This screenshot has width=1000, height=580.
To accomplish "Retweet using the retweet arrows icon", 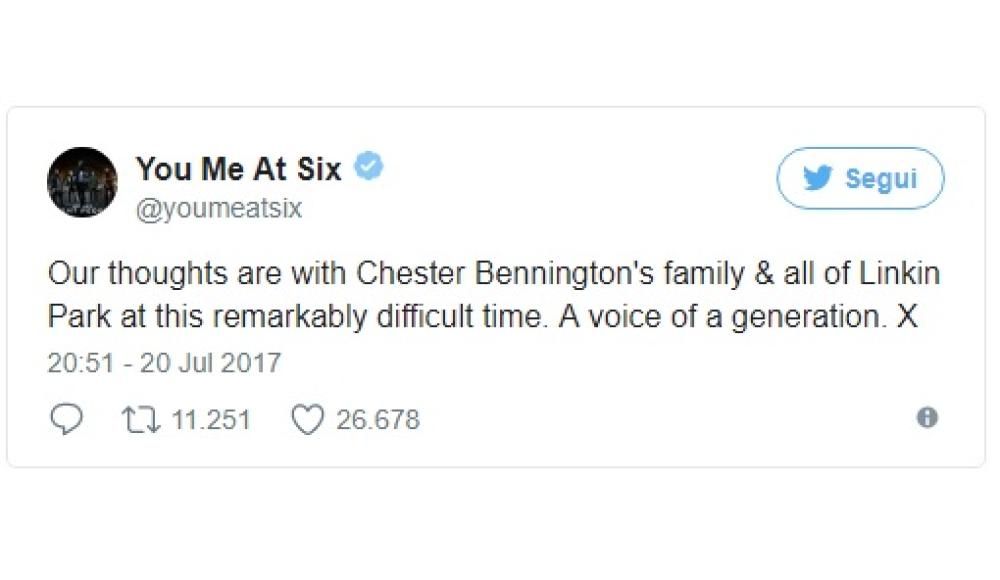I will coord(138,419).
